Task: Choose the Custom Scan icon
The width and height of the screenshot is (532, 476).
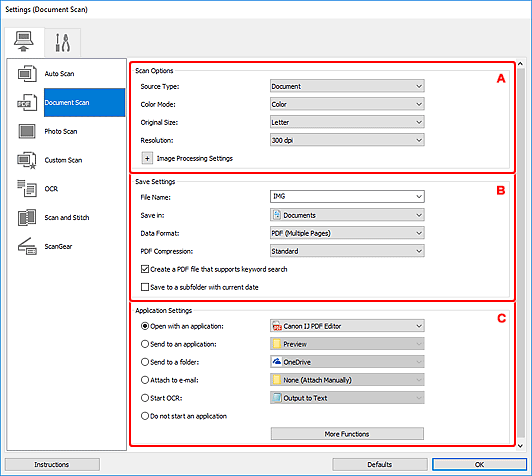Action: pyautogui.click(x=27, y=160)
